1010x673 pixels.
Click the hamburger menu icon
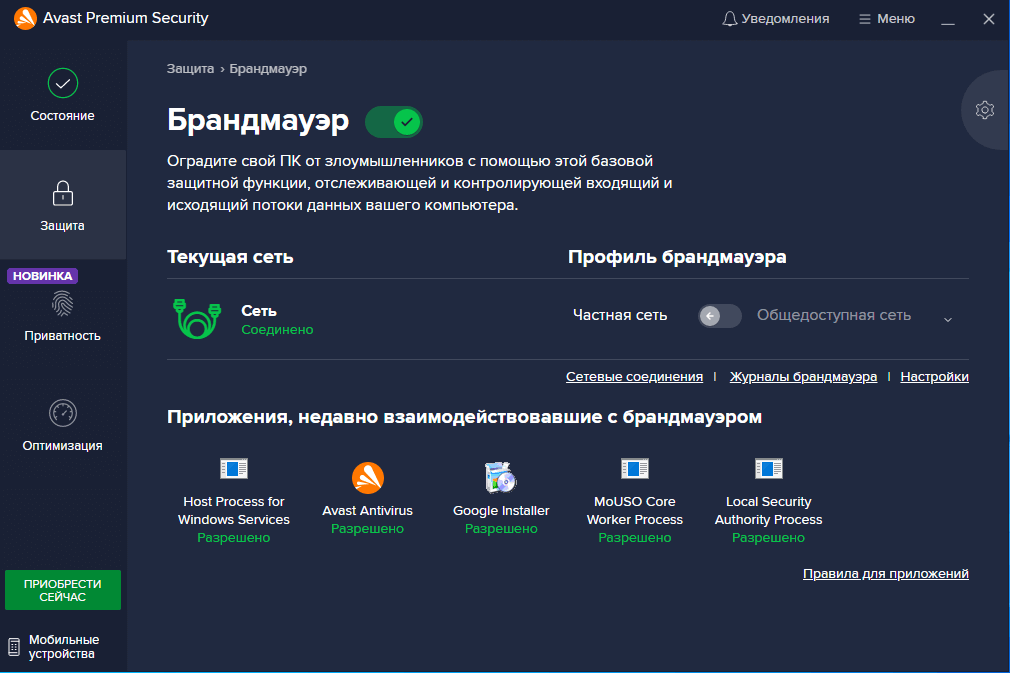[864, 19]
